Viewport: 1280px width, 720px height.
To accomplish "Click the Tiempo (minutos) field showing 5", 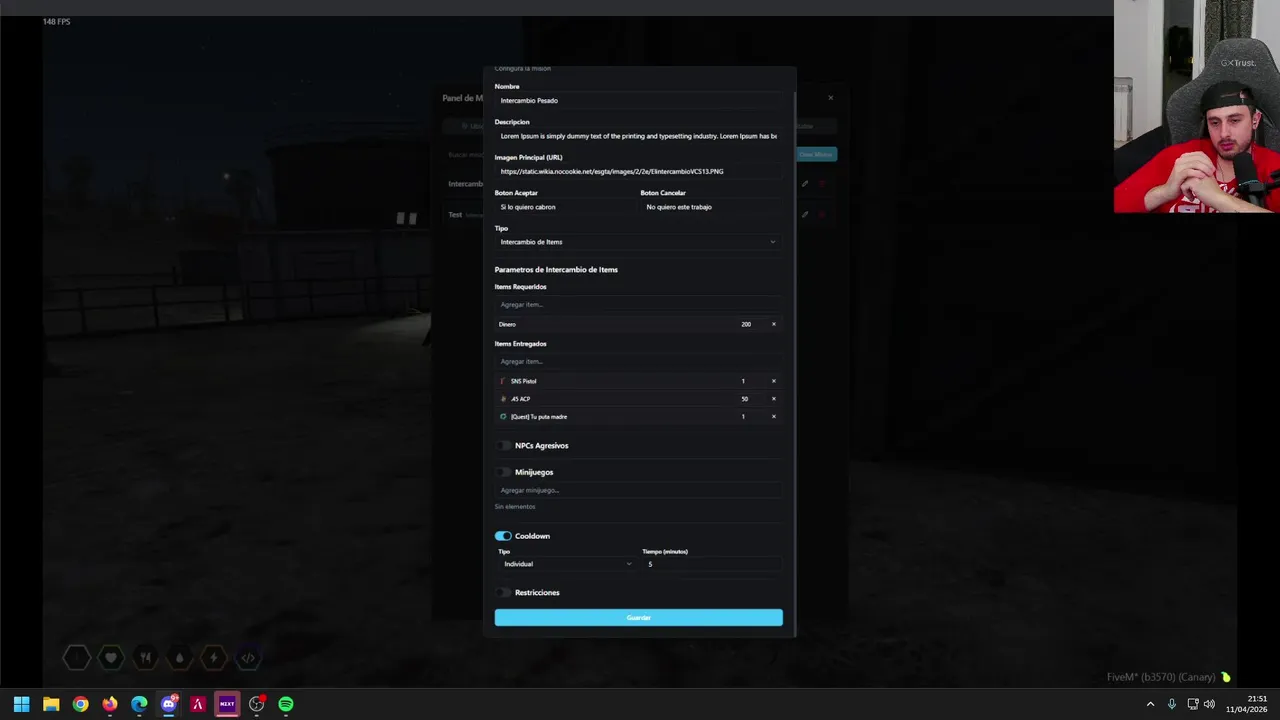I will coord(711,564).
